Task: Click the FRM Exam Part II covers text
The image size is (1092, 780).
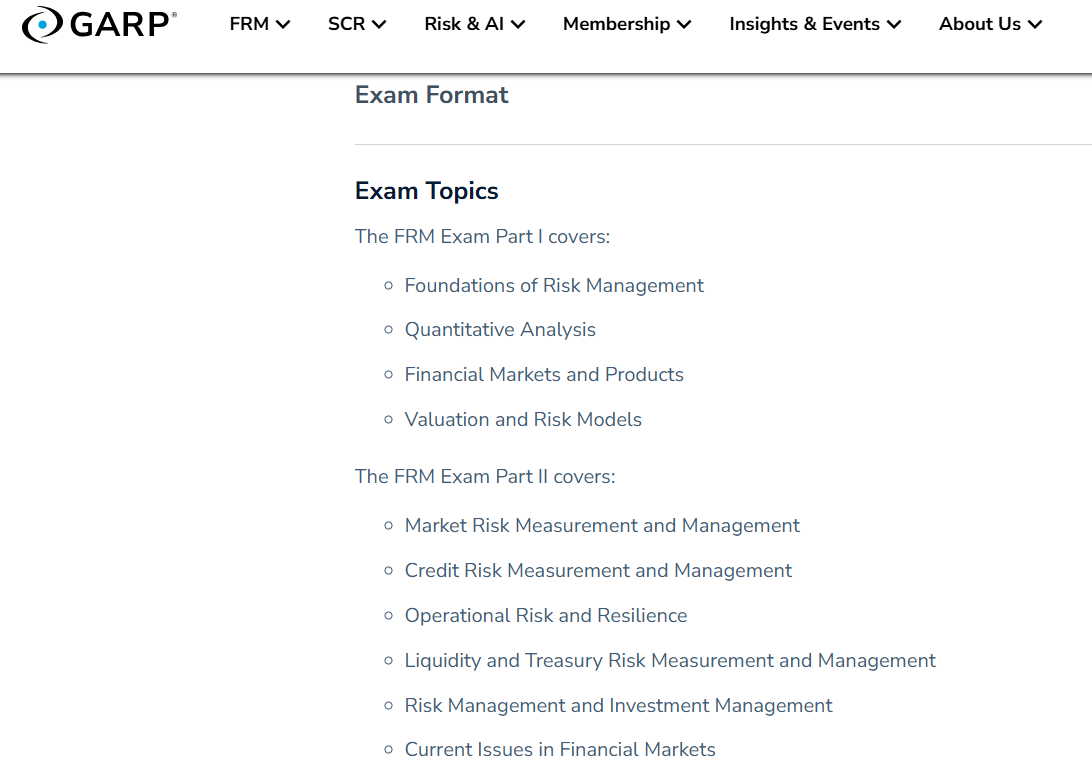Action: 484,477
